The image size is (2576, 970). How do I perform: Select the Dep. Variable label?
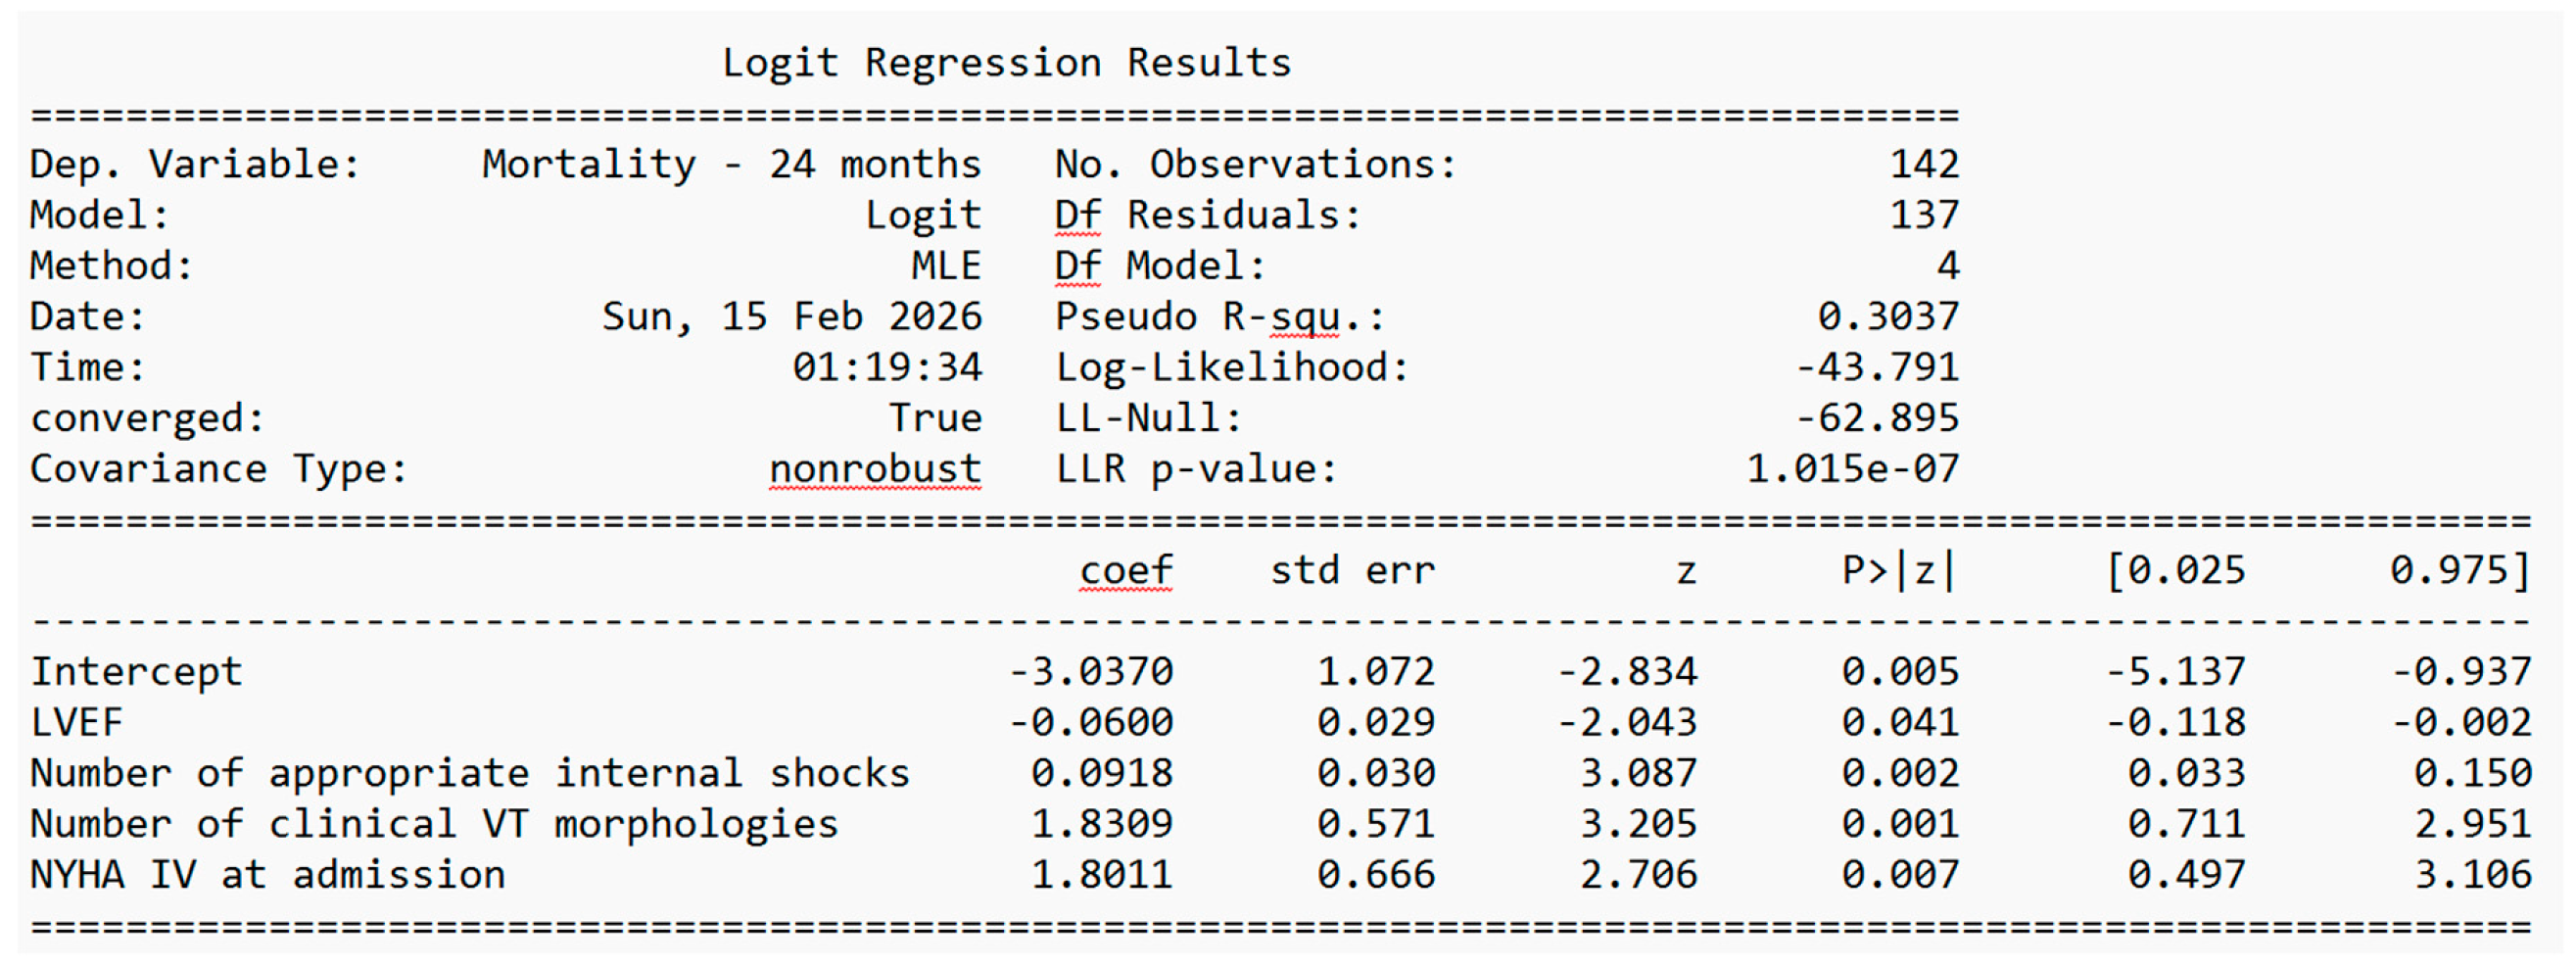click(x=195, y=164)
